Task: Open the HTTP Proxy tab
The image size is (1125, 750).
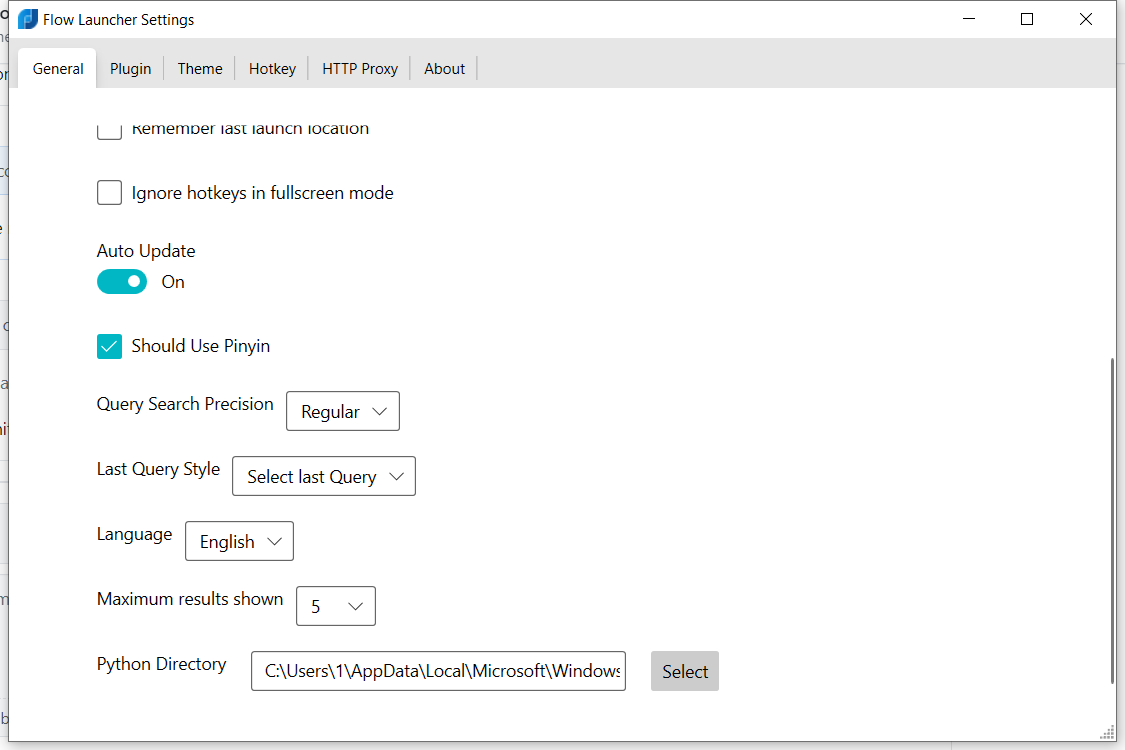Action: click(x=359, y=69)
